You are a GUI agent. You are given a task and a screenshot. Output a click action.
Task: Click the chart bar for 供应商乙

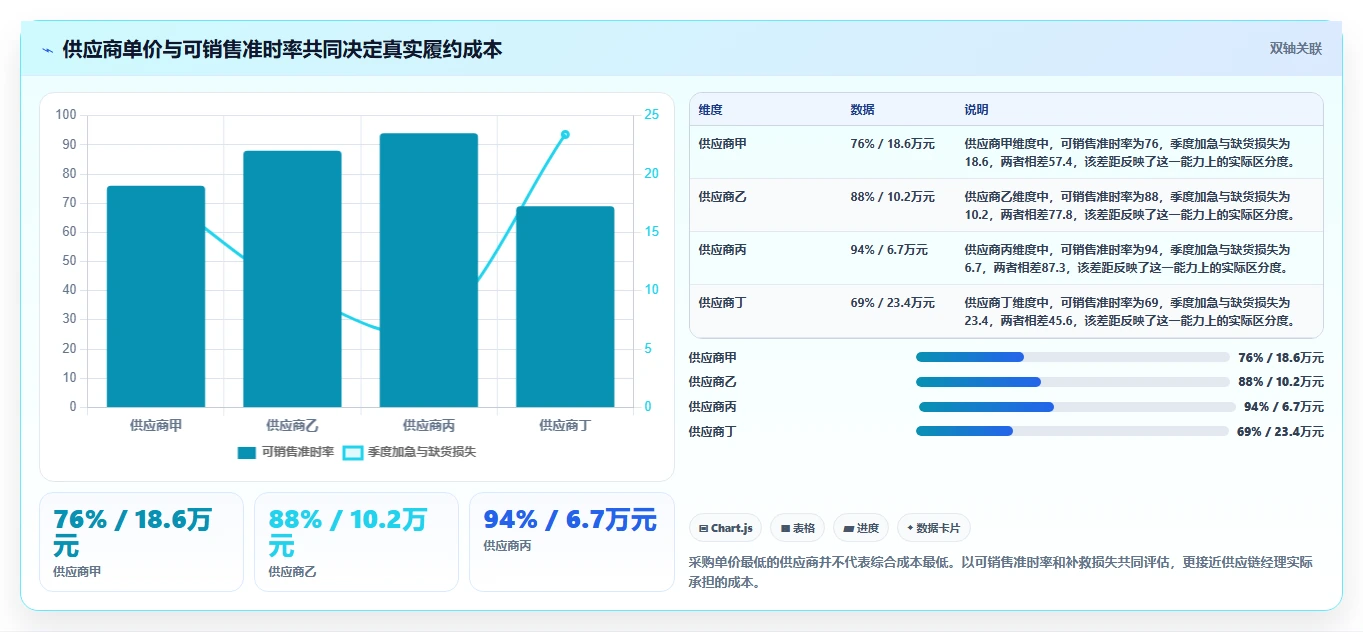pos(292,279)
